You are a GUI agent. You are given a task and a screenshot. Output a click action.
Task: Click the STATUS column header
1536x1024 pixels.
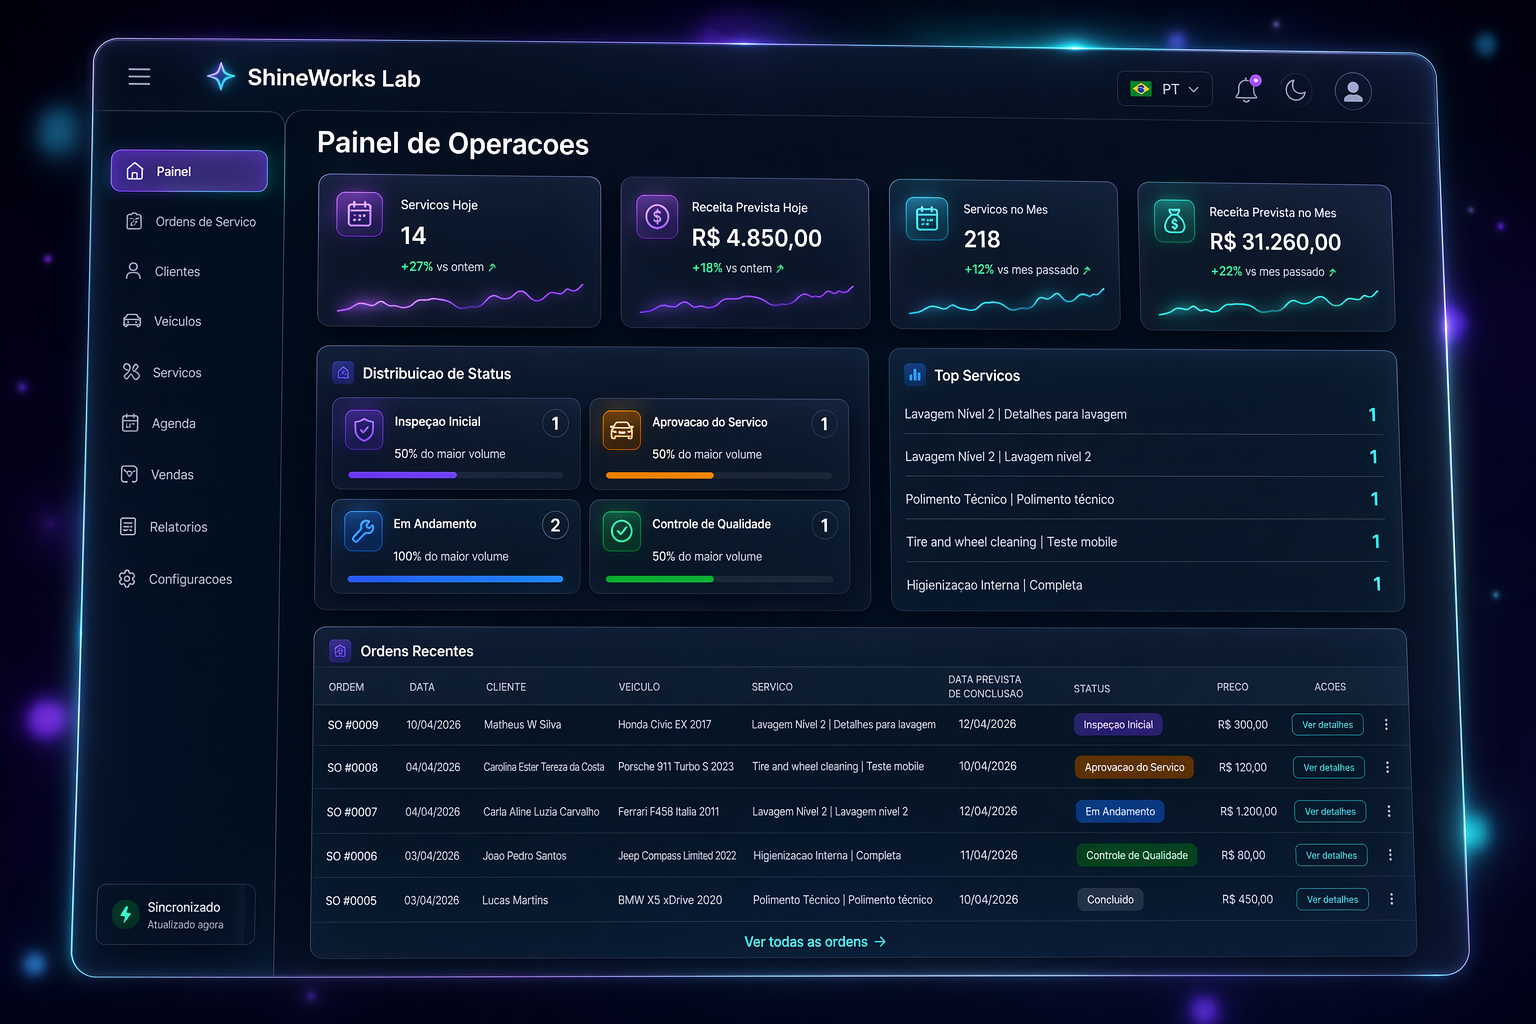(1092, 689)
